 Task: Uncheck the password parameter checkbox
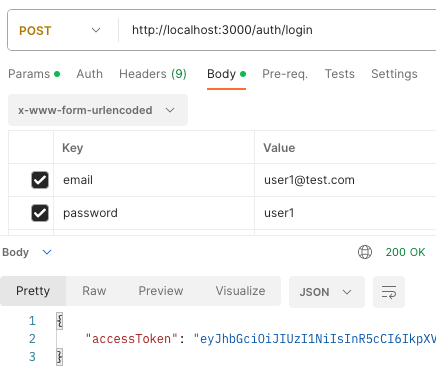click(x=40, y=213)
